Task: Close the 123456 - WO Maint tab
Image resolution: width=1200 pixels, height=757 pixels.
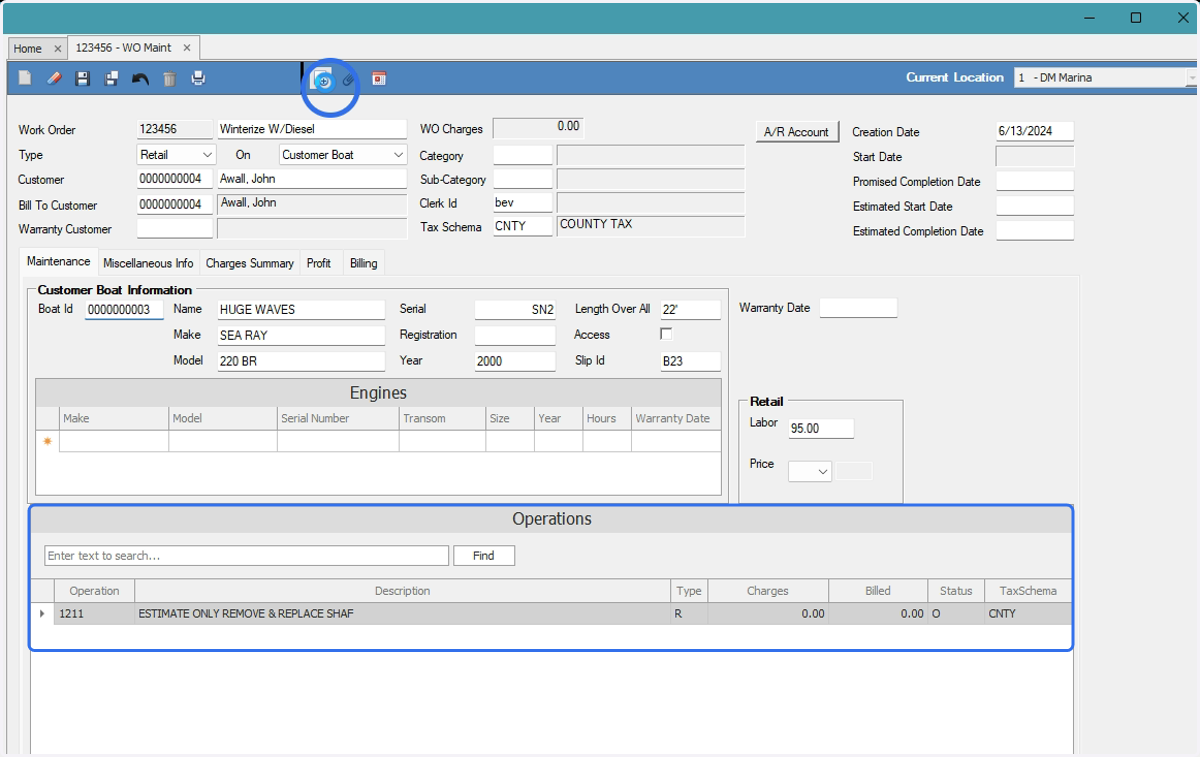Action: [187, 47]
